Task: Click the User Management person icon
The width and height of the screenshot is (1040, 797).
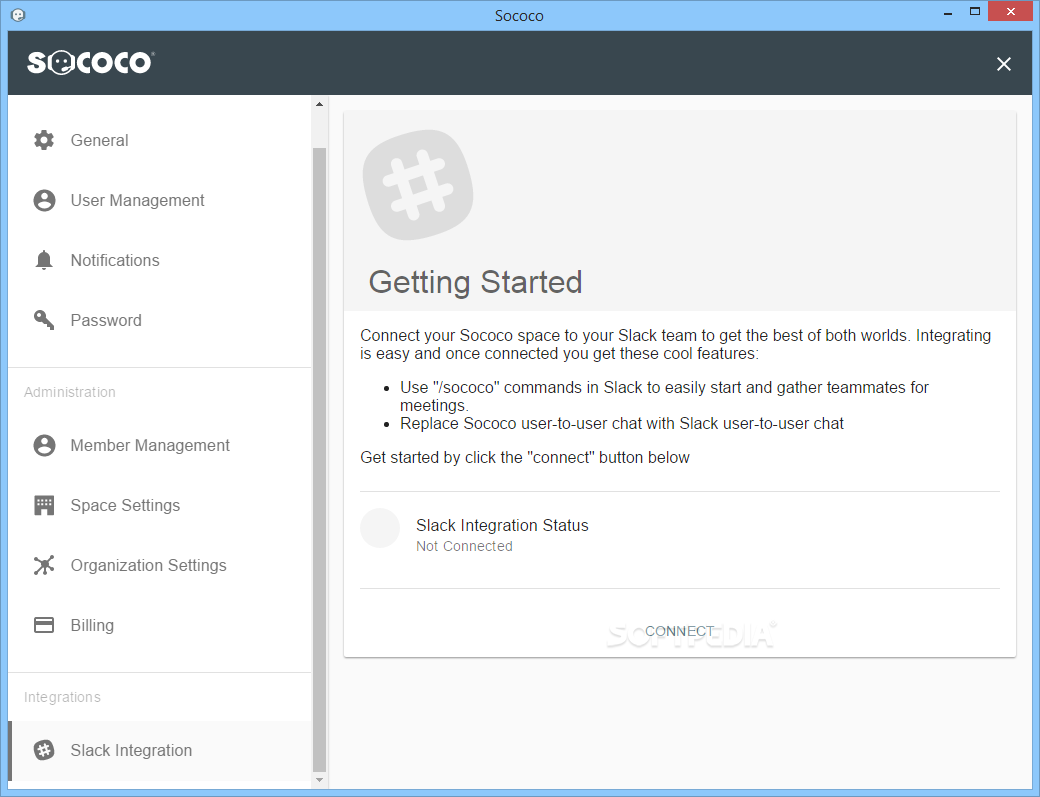Action: click(x=44, y=200)
